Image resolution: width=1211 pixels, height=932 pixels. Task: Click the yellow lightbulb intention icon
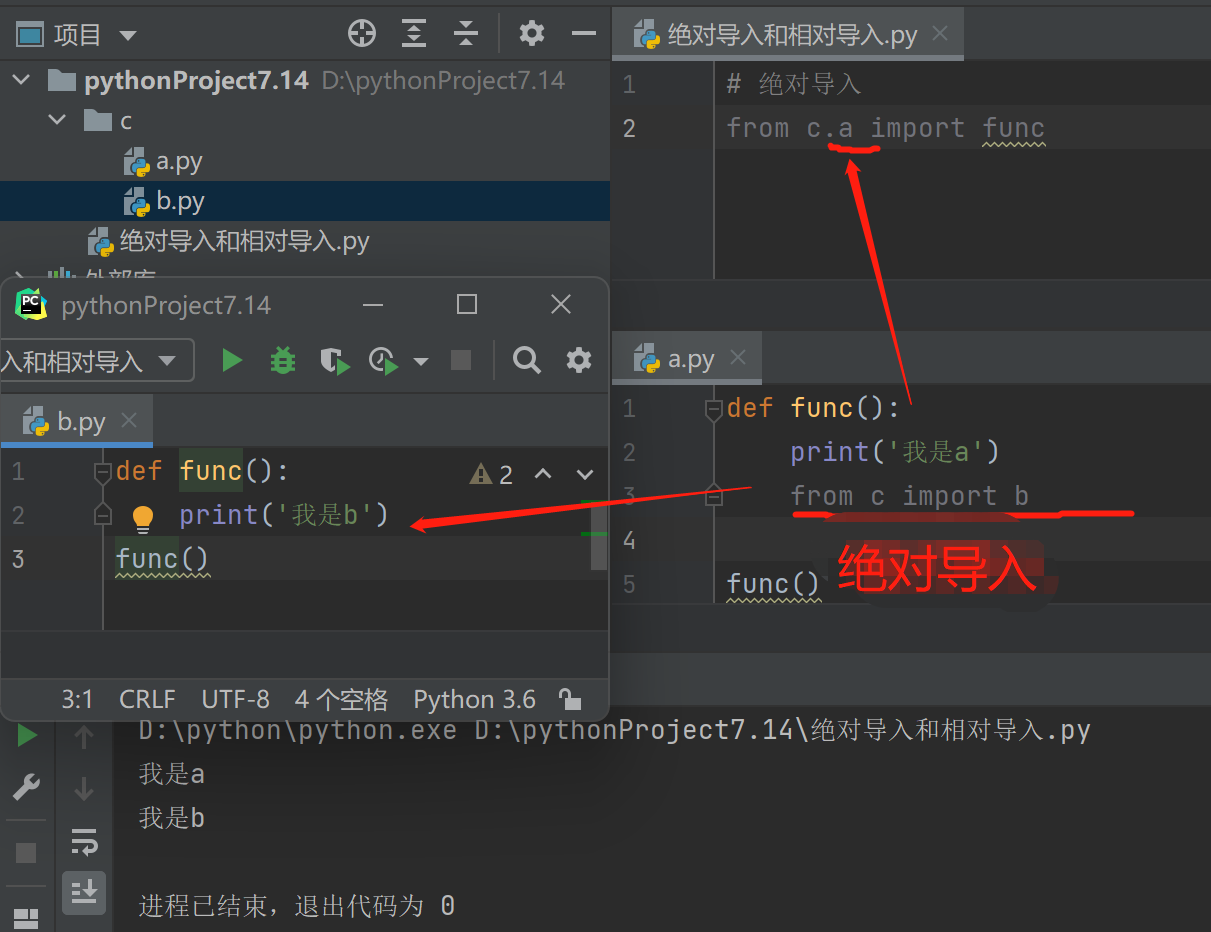pyautogui.click(x=143, y=517)
